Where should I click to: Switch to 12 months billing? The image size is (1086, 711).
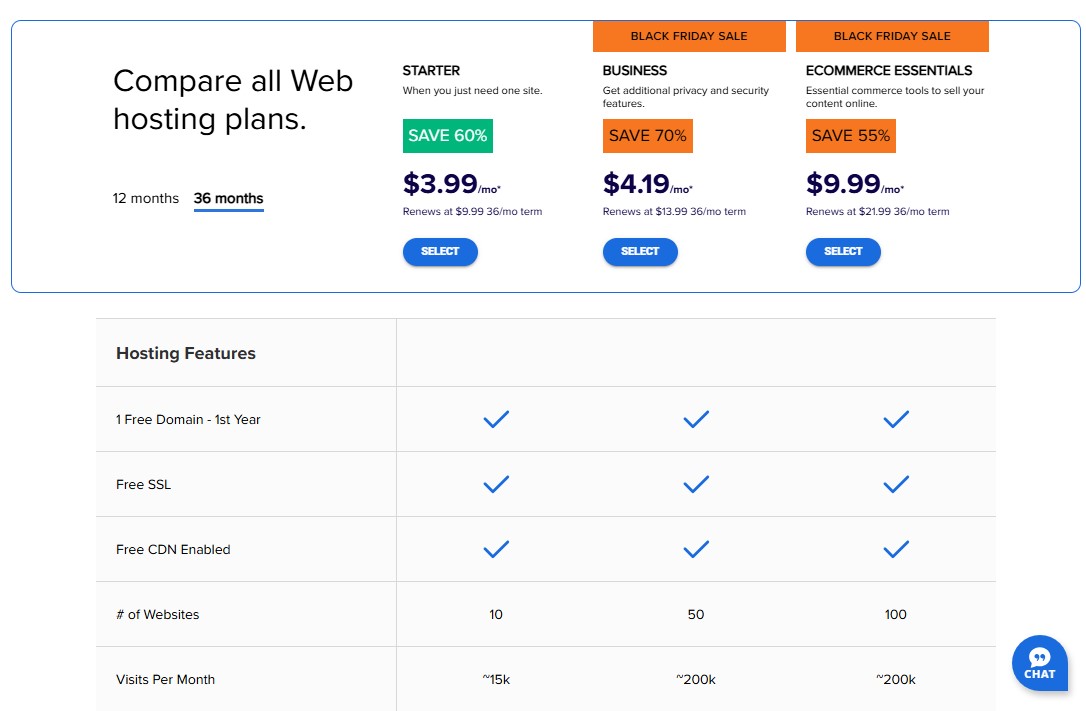(146, 198)
